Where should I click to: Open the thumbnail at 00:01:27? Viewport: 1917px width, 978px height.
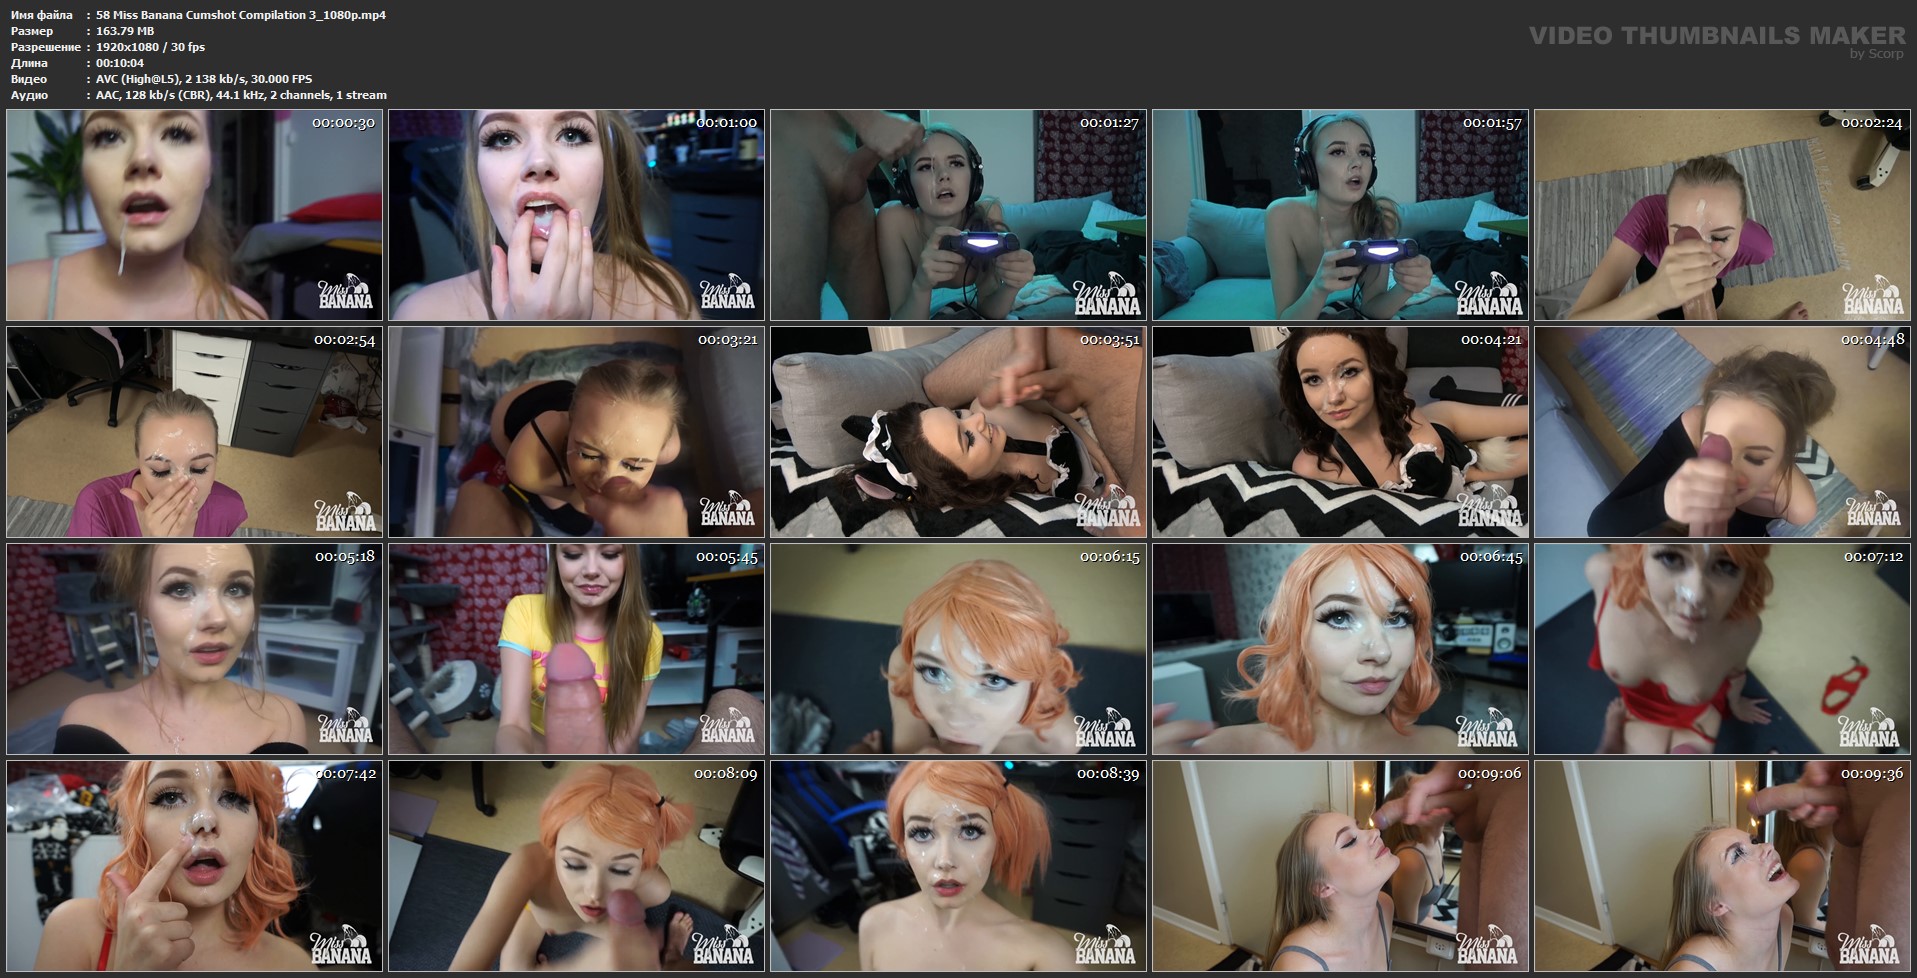(x=958, y=215)
